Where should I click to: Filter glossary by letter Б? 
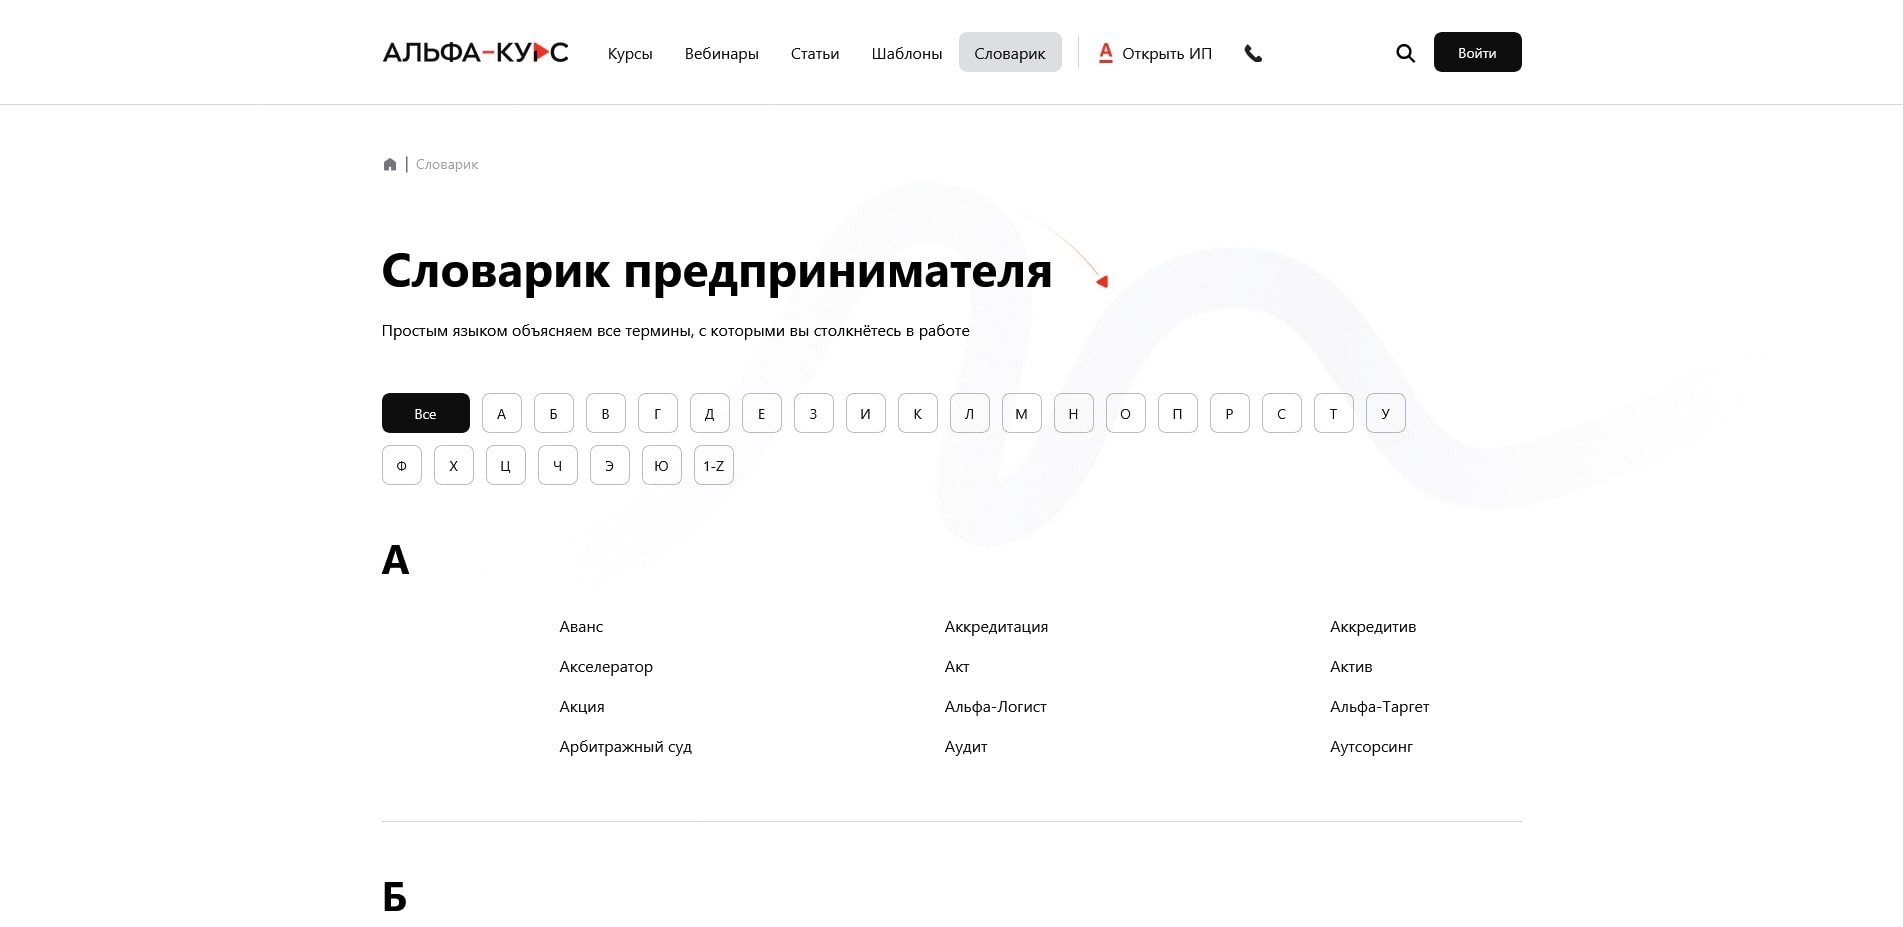[553, 413]
